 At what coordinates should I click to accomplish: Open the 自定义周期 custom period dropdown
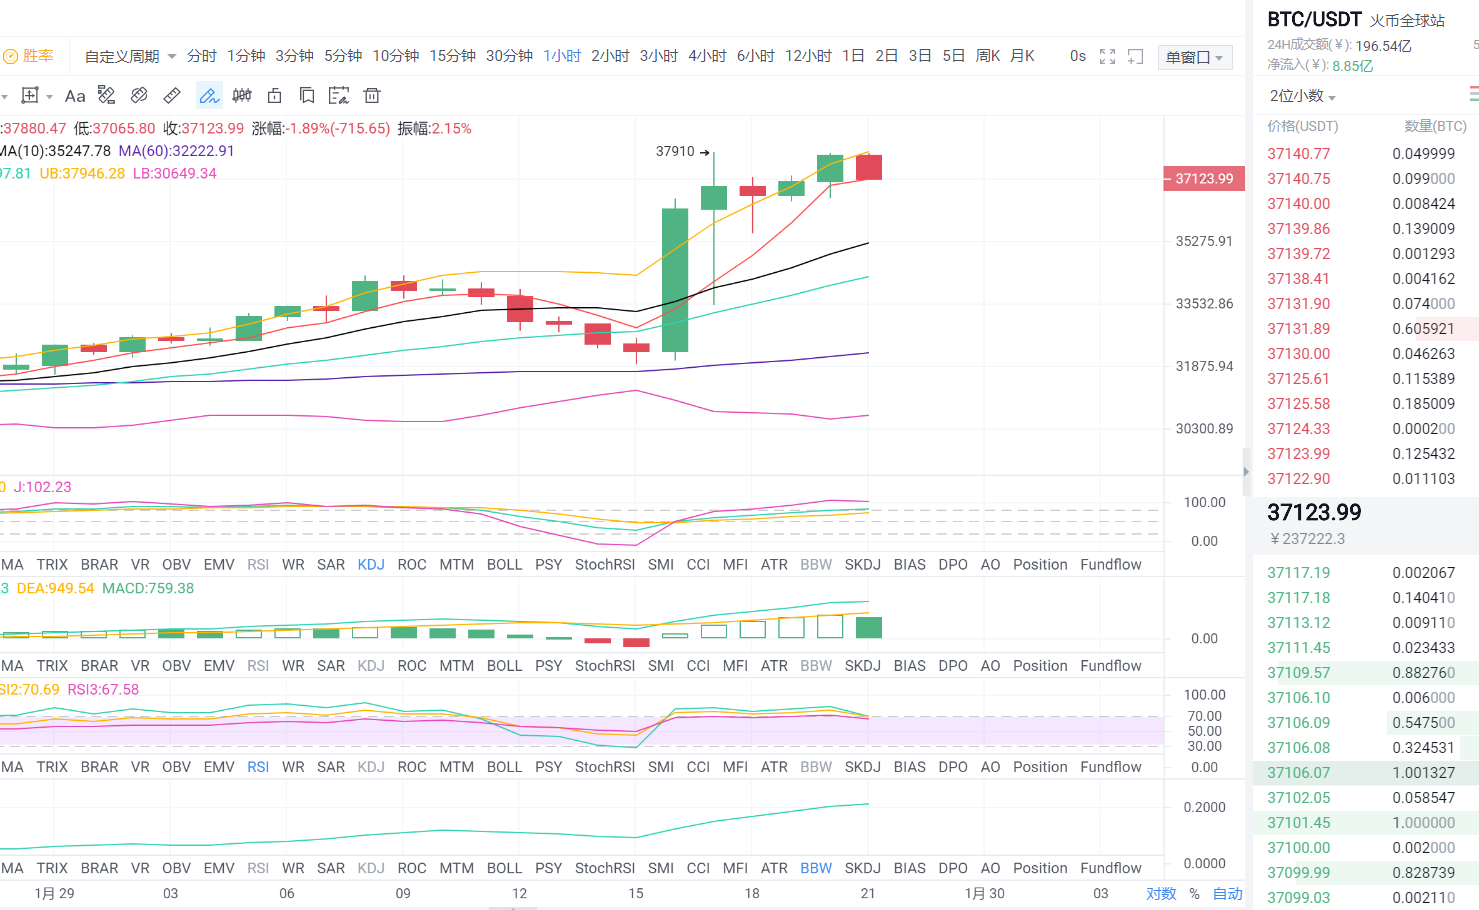(x=130, y=57)
